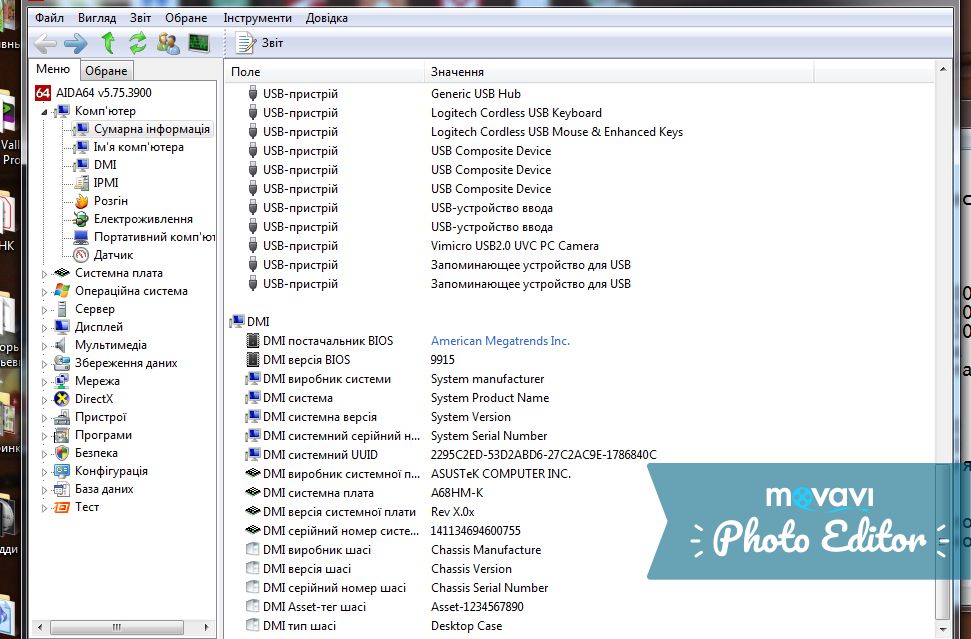Select DMI item icon in tree
The width and height of the screenshot is (971, 639).
click(81, 165)
